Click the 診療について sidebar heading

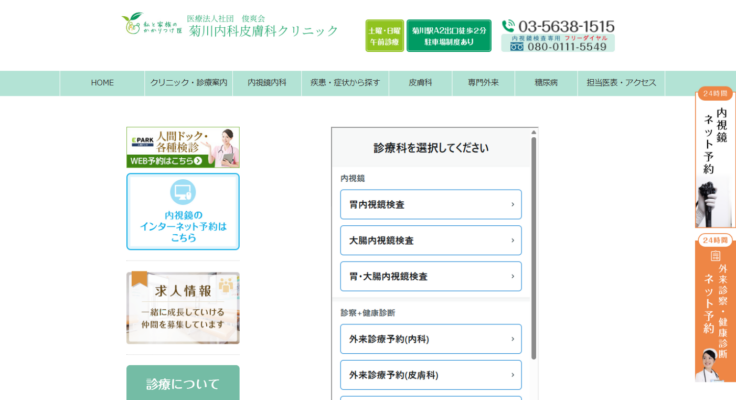[x=183, y=383]
